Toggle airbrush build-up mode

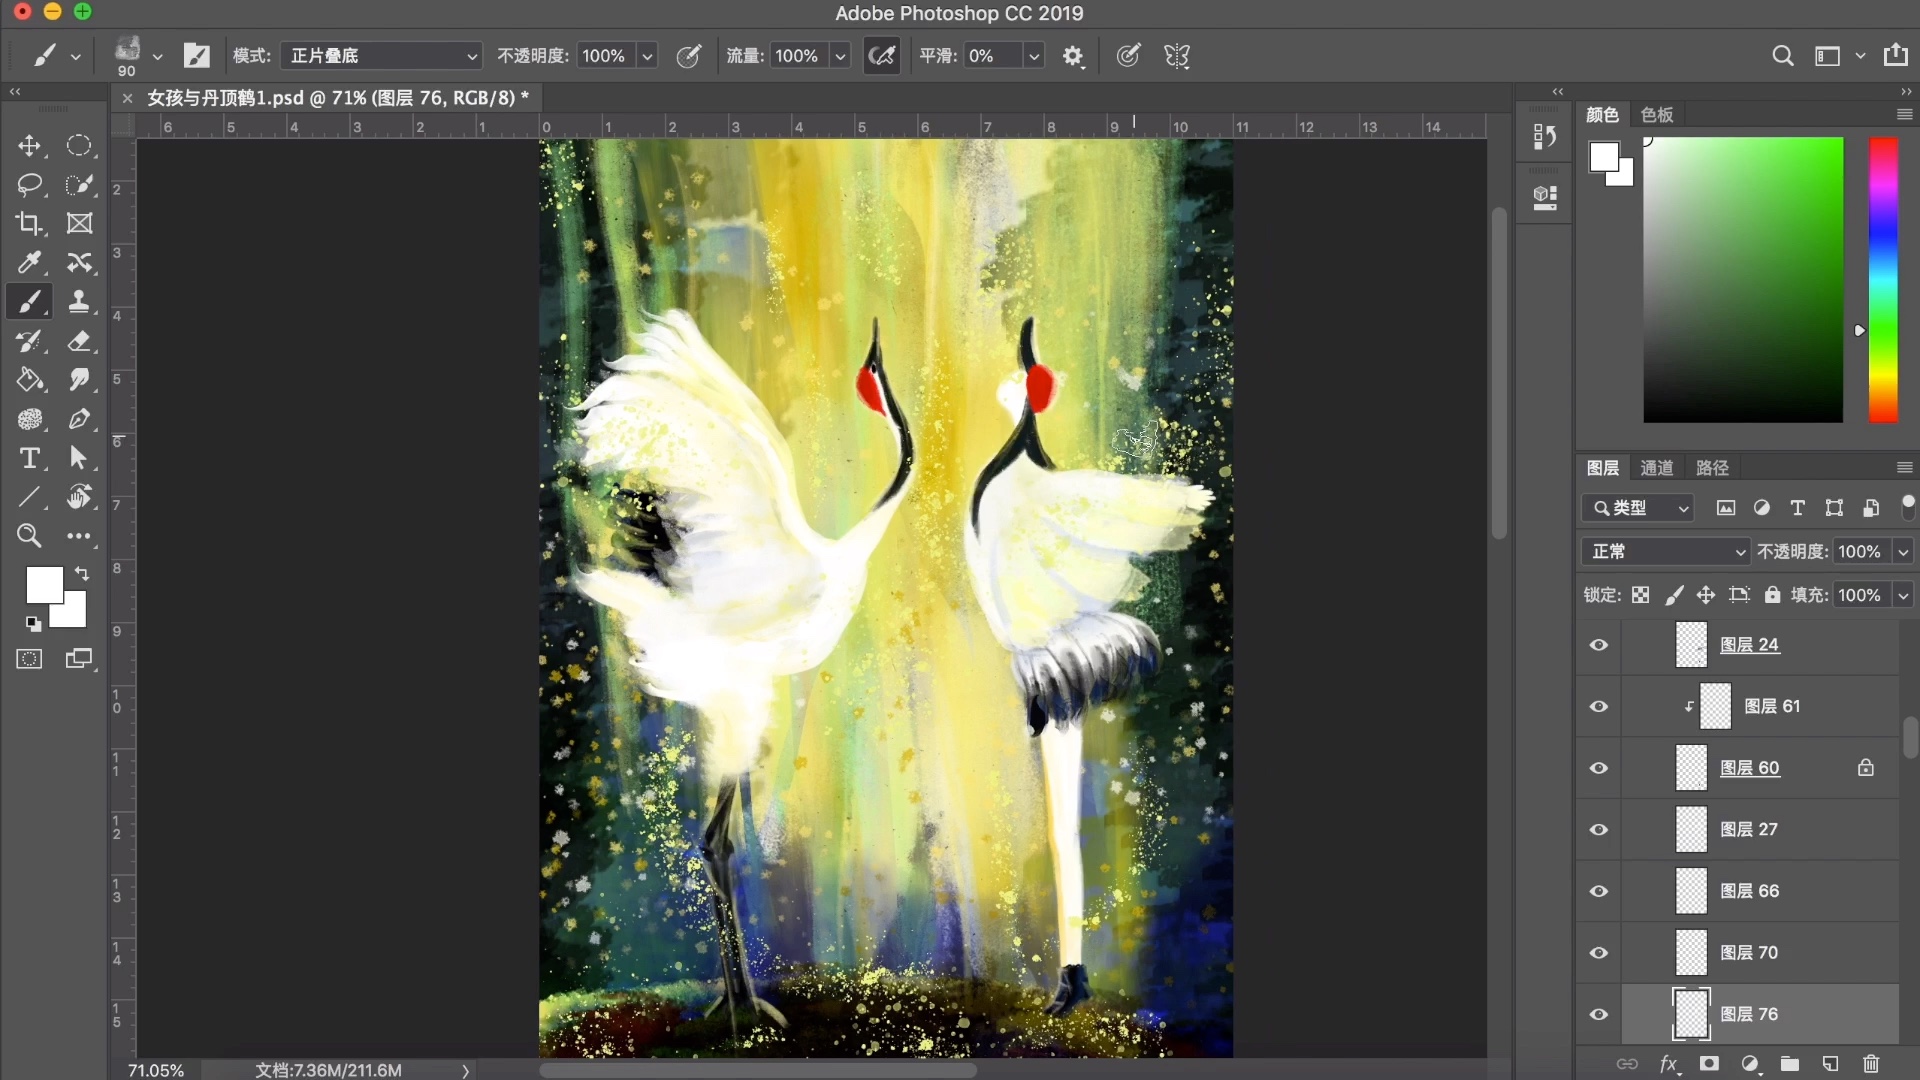(882, 56)
